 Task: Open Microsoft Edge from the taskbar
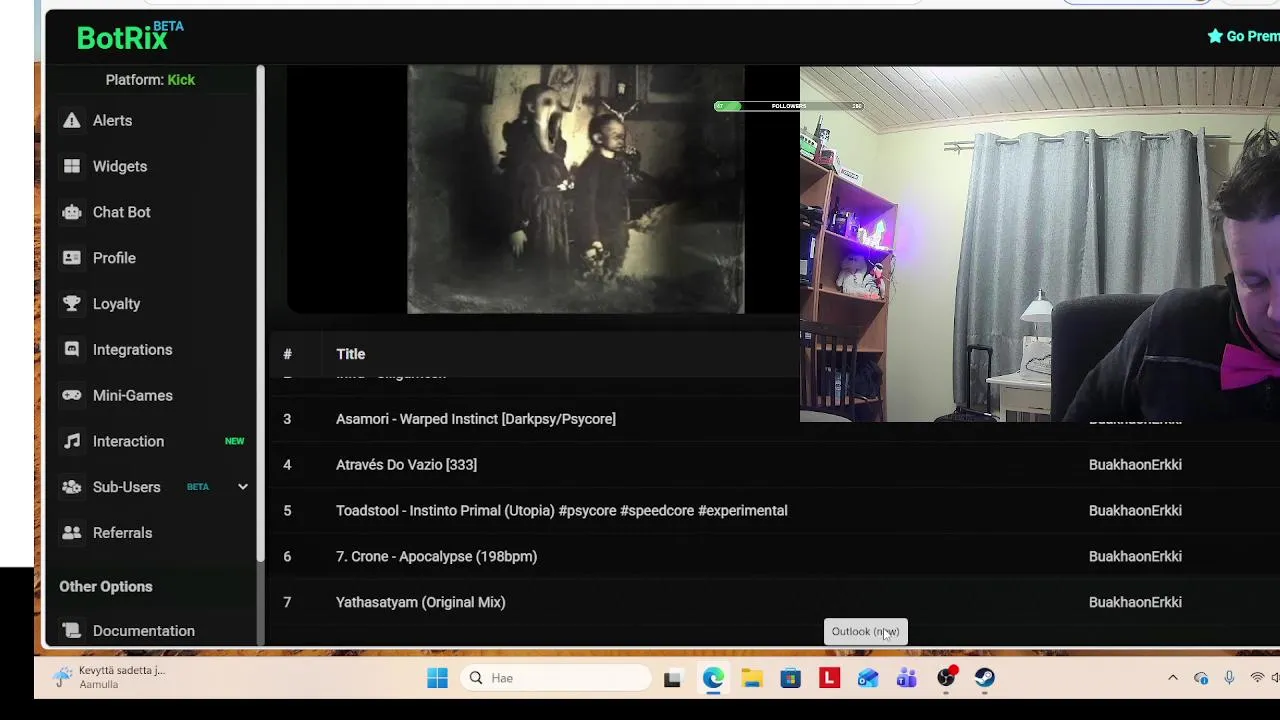(713, 678)
